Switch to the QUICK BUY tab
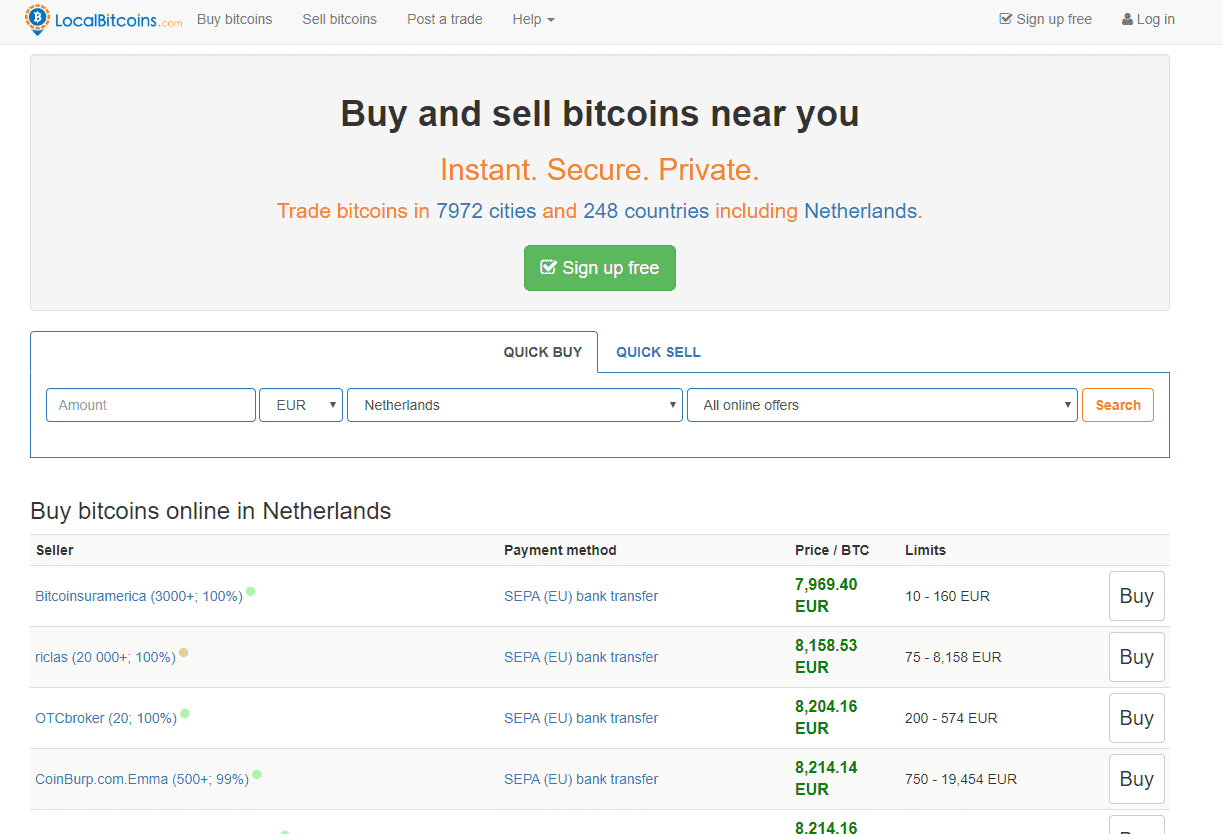Image resolution: width=1223 pixels, height=834 pixels. tap(543, 352)
